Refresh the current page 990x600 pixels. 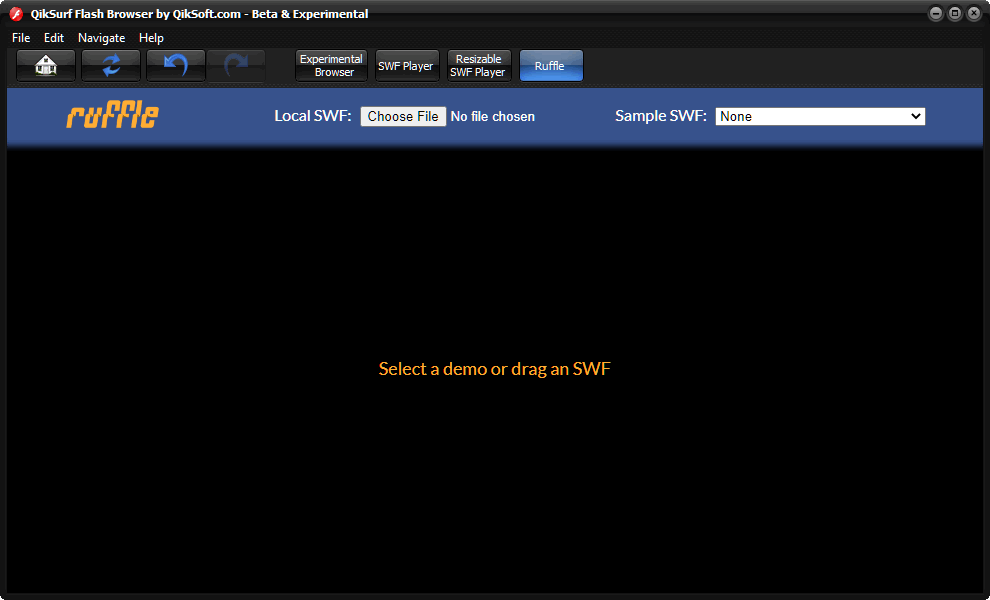coord(110,65)
